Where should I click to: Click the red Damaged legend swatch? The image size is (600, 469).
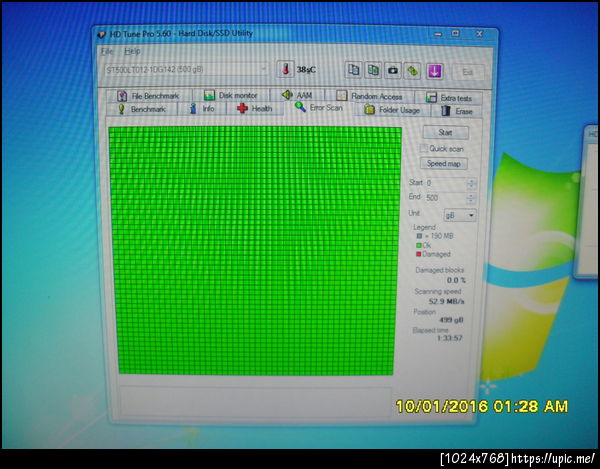point(419,254)
